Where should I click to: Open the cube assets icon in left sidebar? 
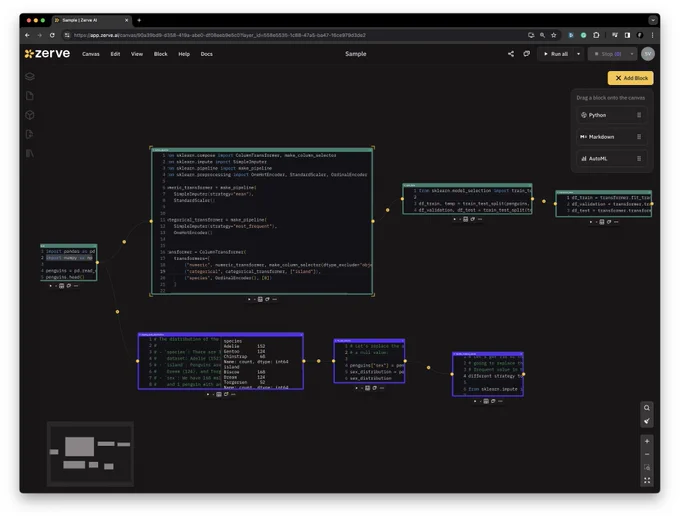pos(30,115)
